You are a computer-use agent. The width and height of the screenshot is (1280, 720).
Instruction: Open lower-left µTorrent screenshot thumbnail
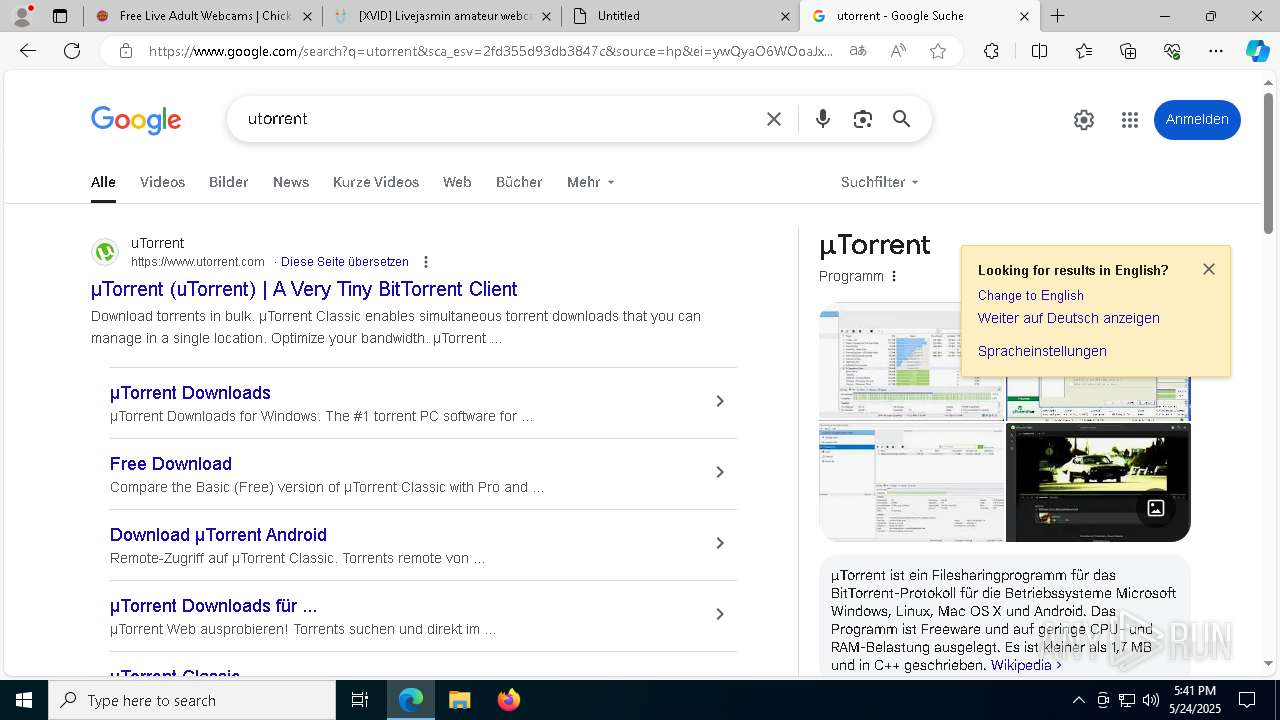point(911,482)
